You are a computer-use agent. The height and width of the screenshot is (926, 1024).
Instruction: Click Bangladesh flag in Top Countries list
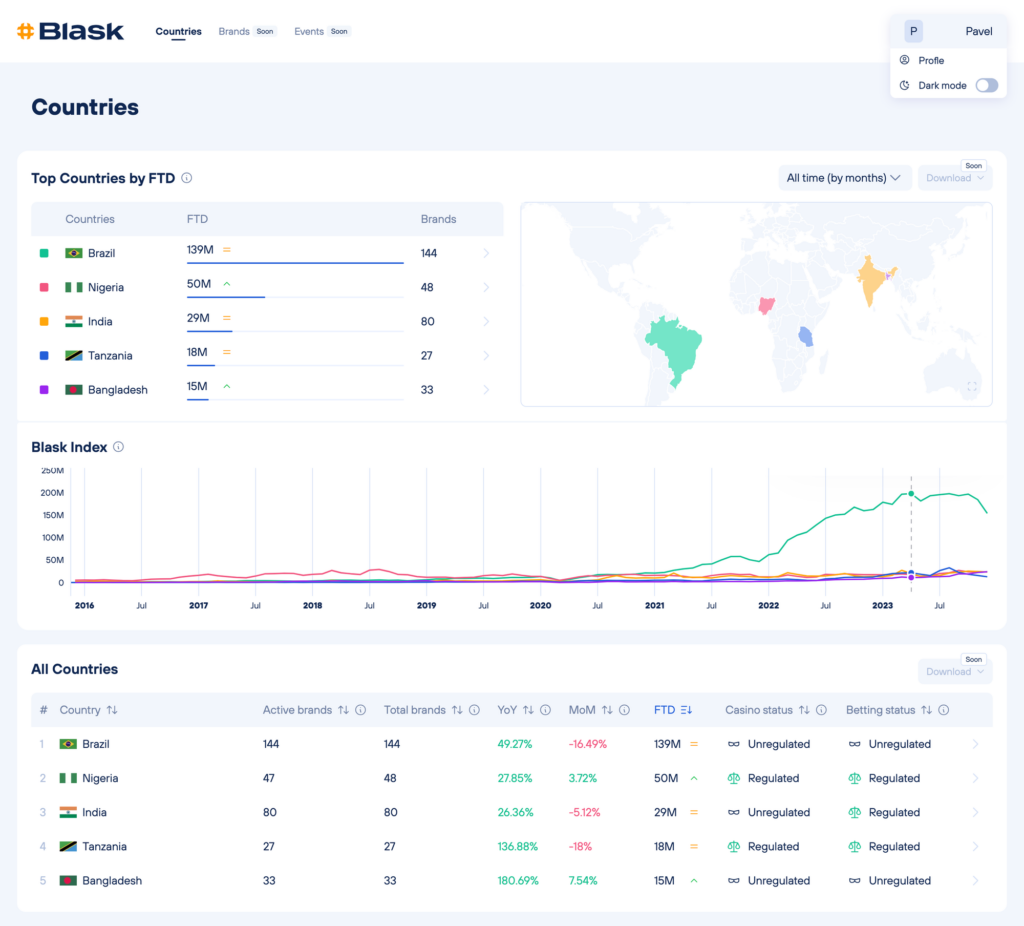(x=74, y=390)
